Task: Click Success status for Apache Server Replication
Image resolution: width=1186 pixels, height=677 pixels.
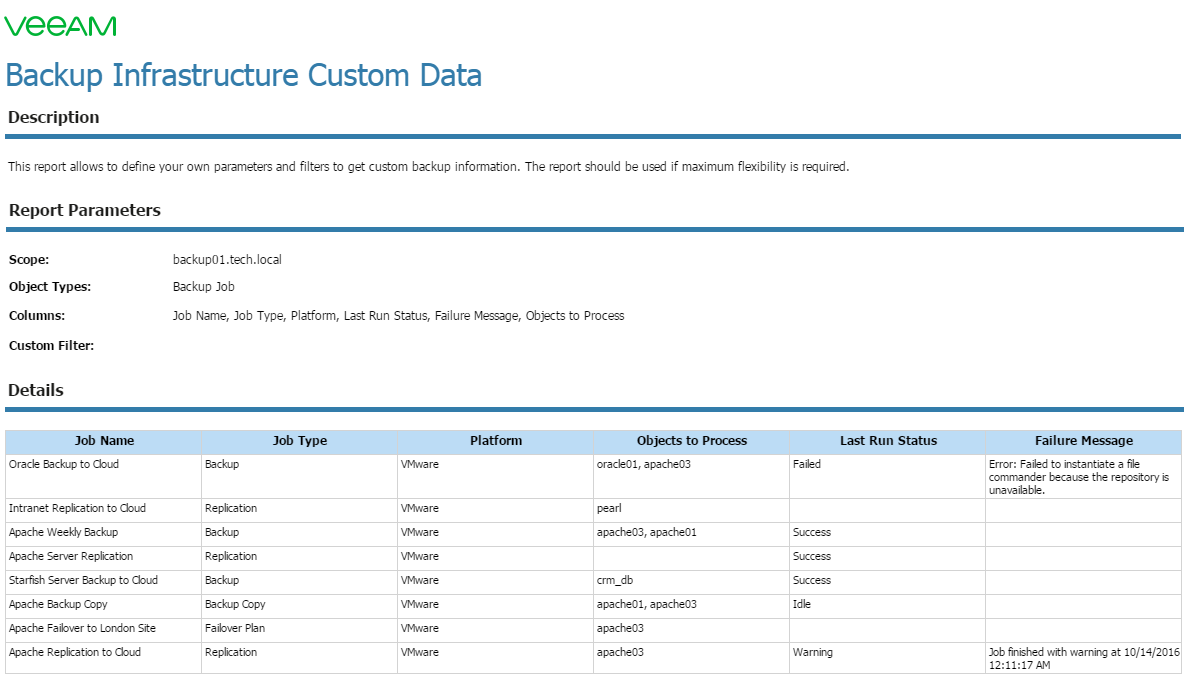Action: [812, 556]
